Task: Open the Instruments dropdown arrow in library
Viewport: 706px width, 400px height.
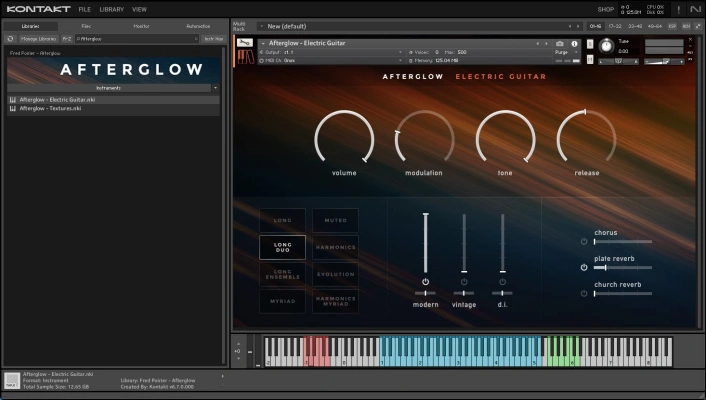Action: pos(215,88)
